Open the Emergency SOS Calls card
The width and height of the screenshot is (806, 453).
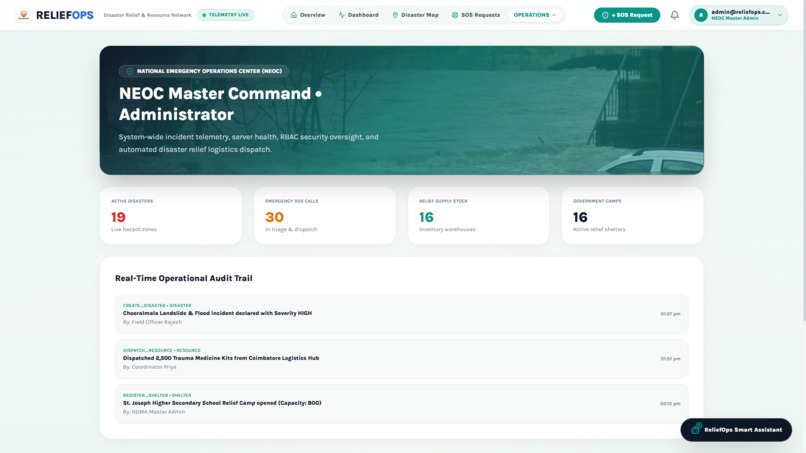click(x=325, y=215)
